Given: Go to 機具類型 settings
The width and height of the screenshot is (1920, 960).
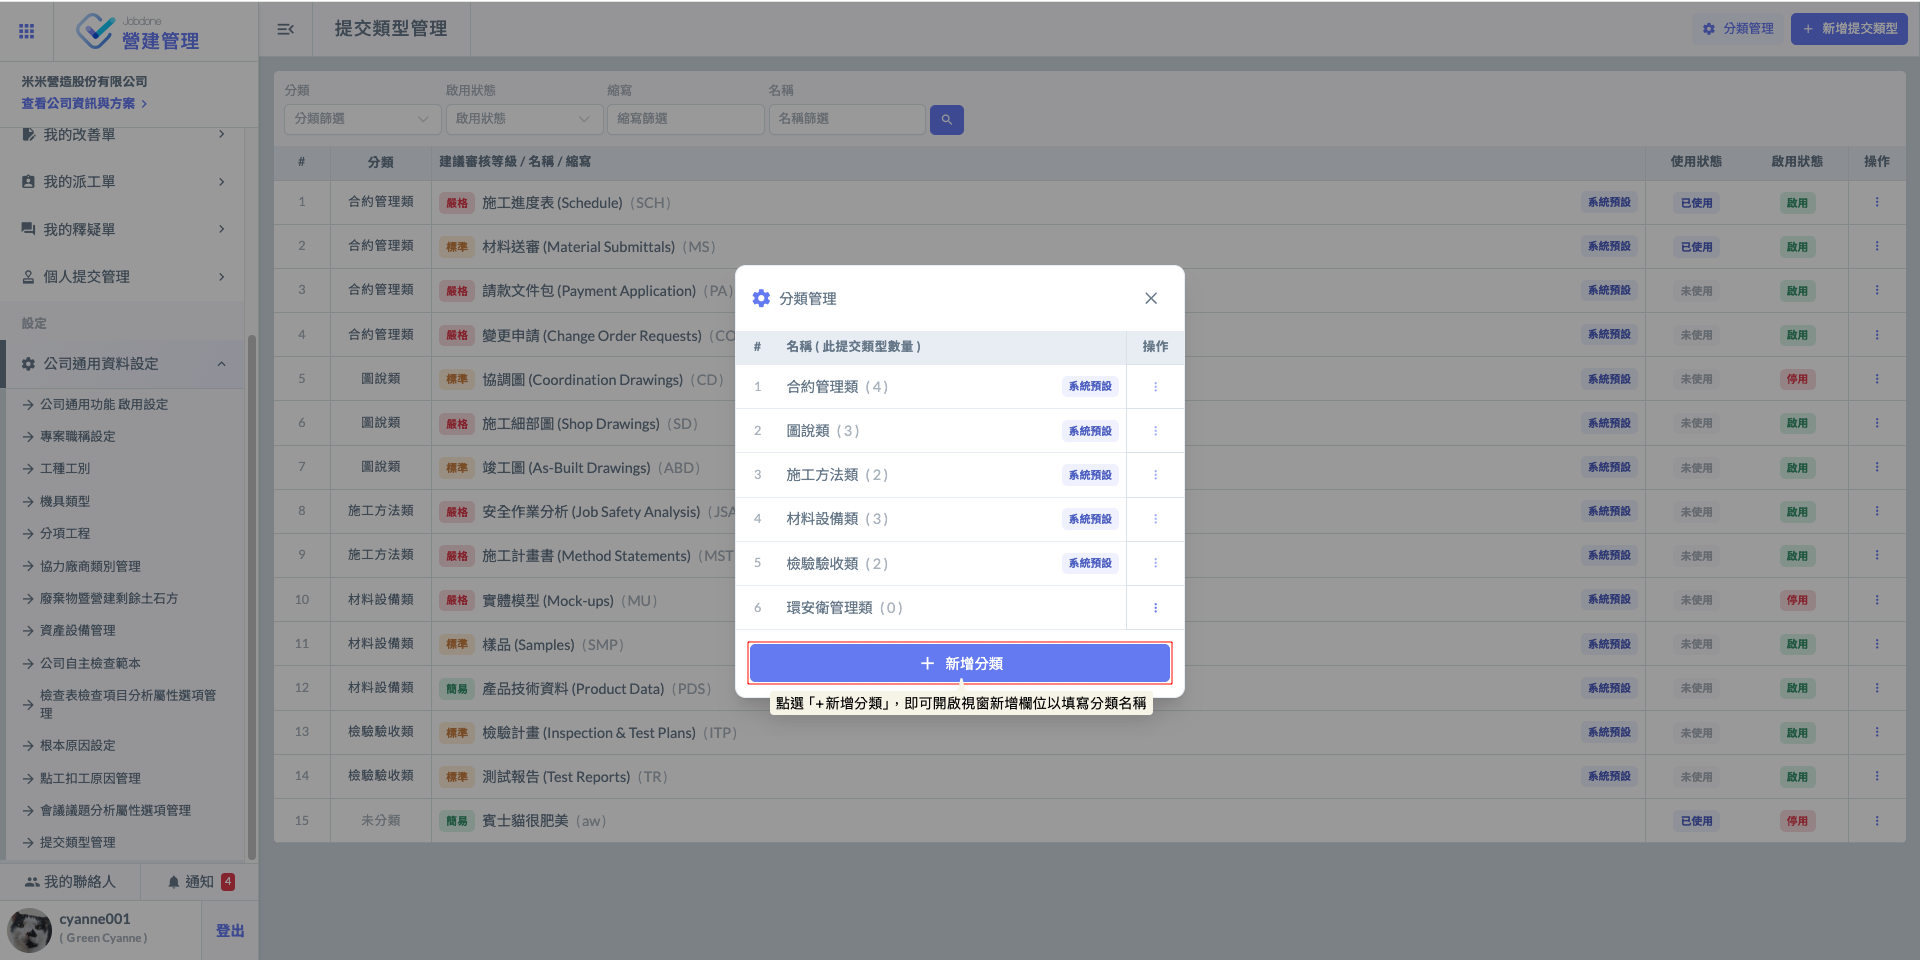Looking at the screenshot, I should pyautogui.click(x=65, y=501).
